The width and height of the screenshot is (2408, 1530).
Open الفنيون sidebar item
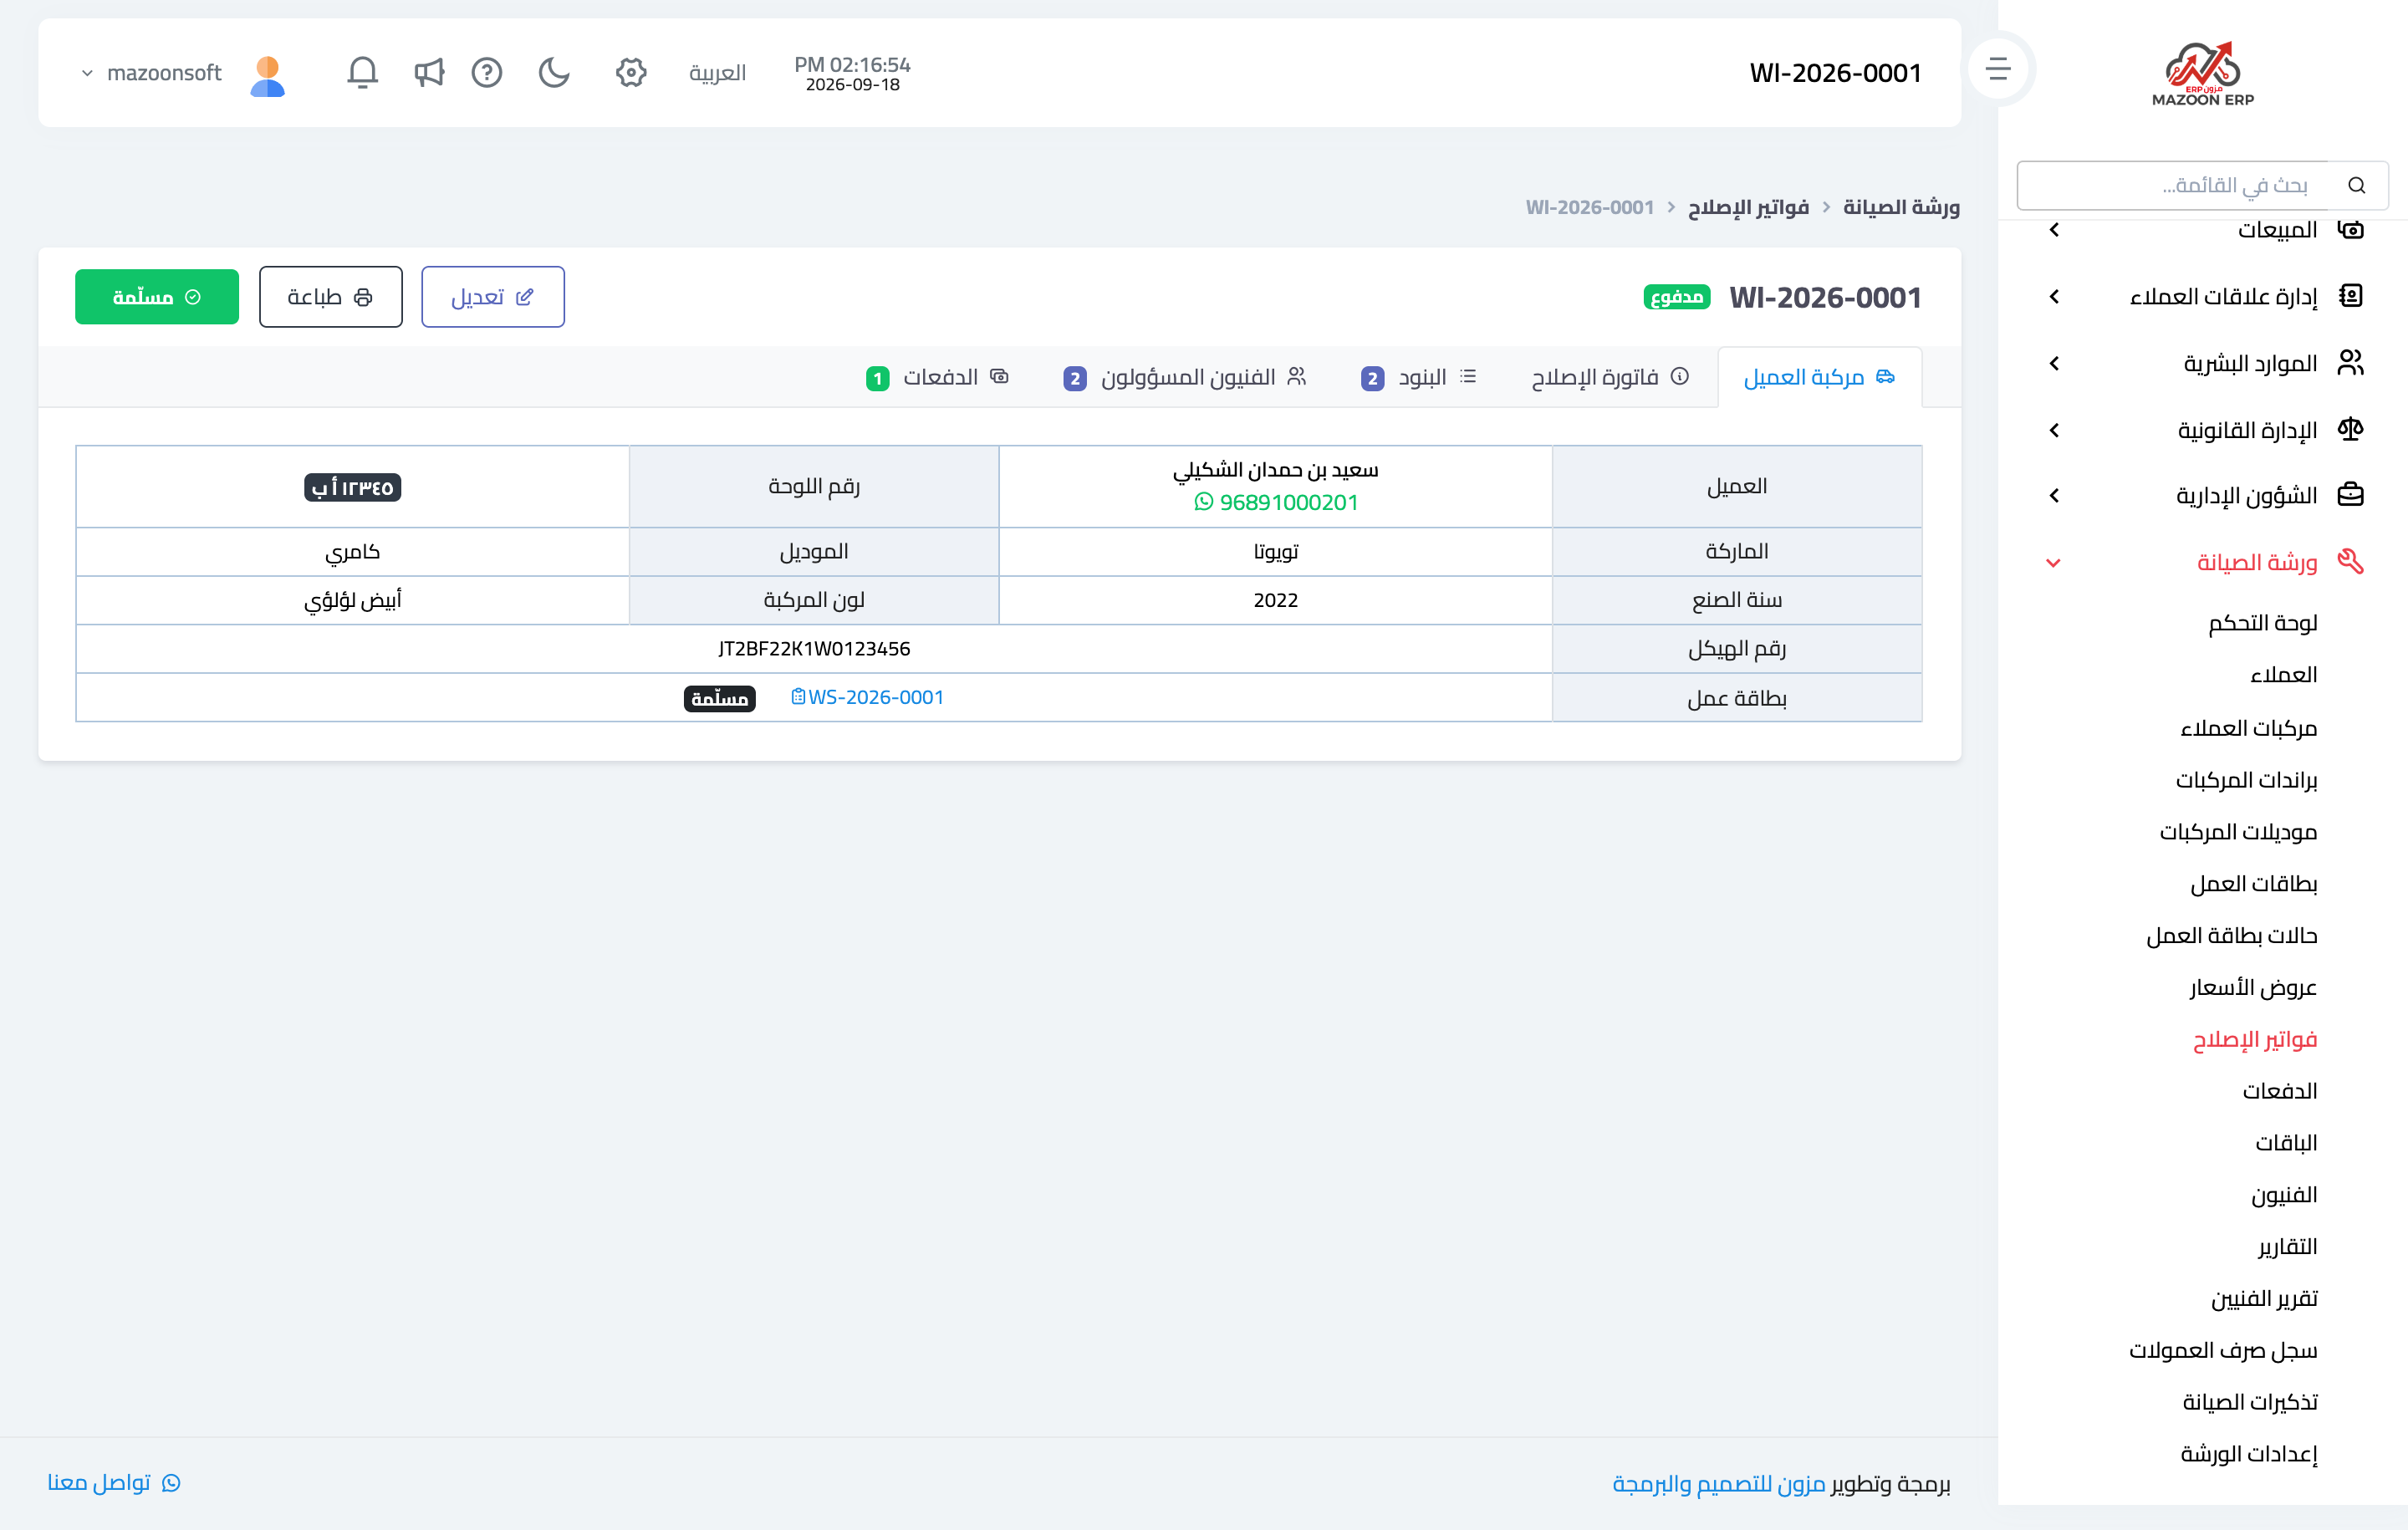coord(2284,1195)
